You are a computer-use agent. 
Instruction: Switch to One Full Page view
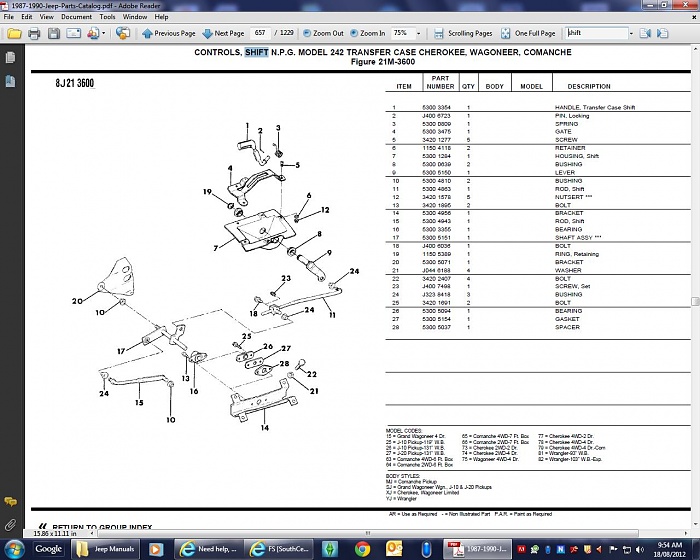click(528, 33)
